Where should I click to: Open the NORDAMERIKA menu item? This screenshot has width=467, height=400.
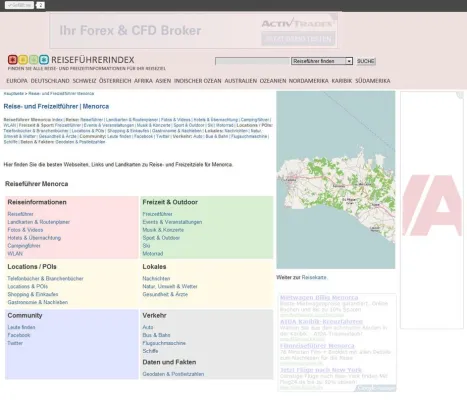click(x=308, y=81)
